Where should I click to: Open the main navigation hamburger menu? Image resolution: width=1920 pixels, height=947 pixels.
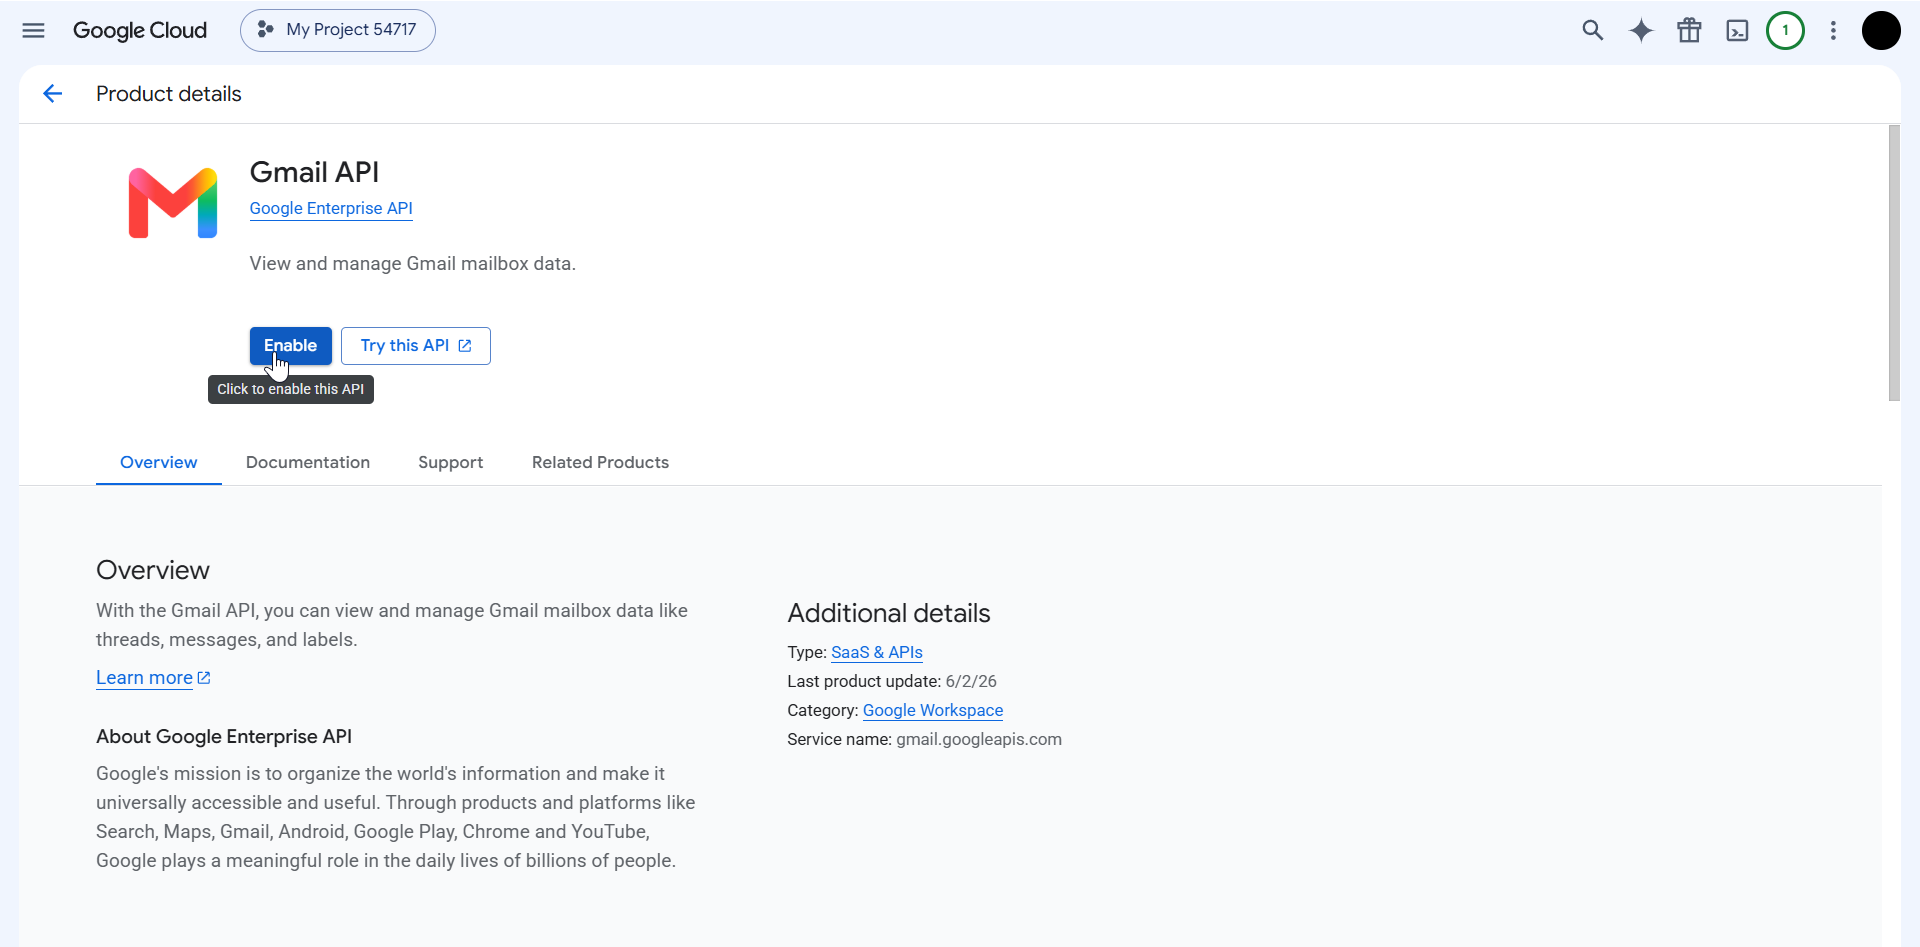33,30
